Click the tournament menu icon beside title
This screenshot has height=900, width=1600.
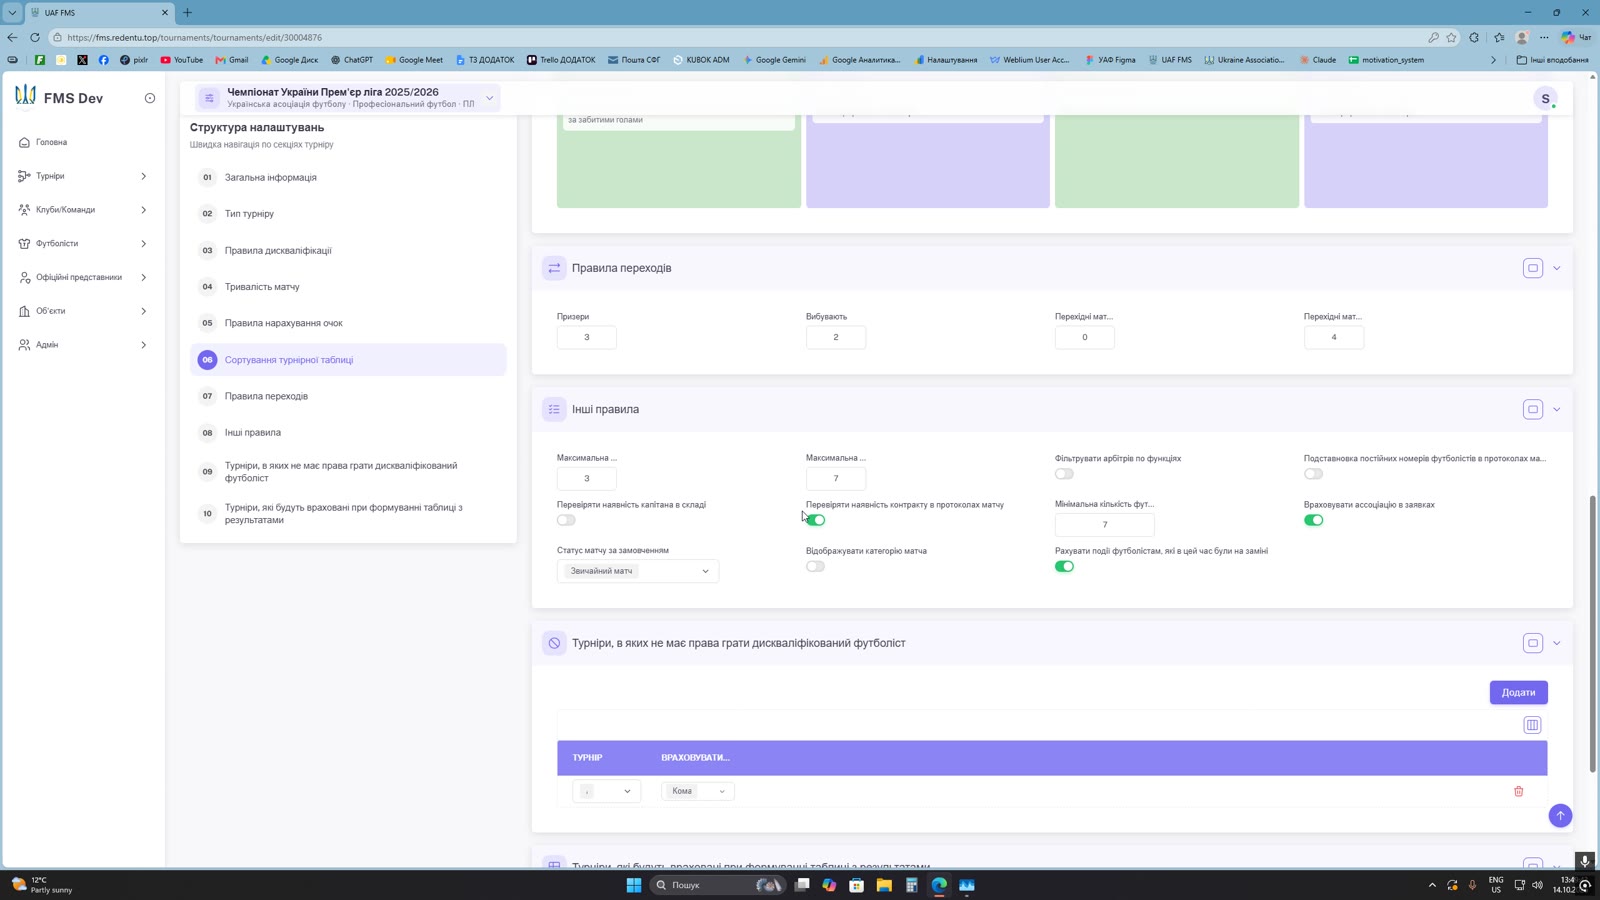coord(209,98)
